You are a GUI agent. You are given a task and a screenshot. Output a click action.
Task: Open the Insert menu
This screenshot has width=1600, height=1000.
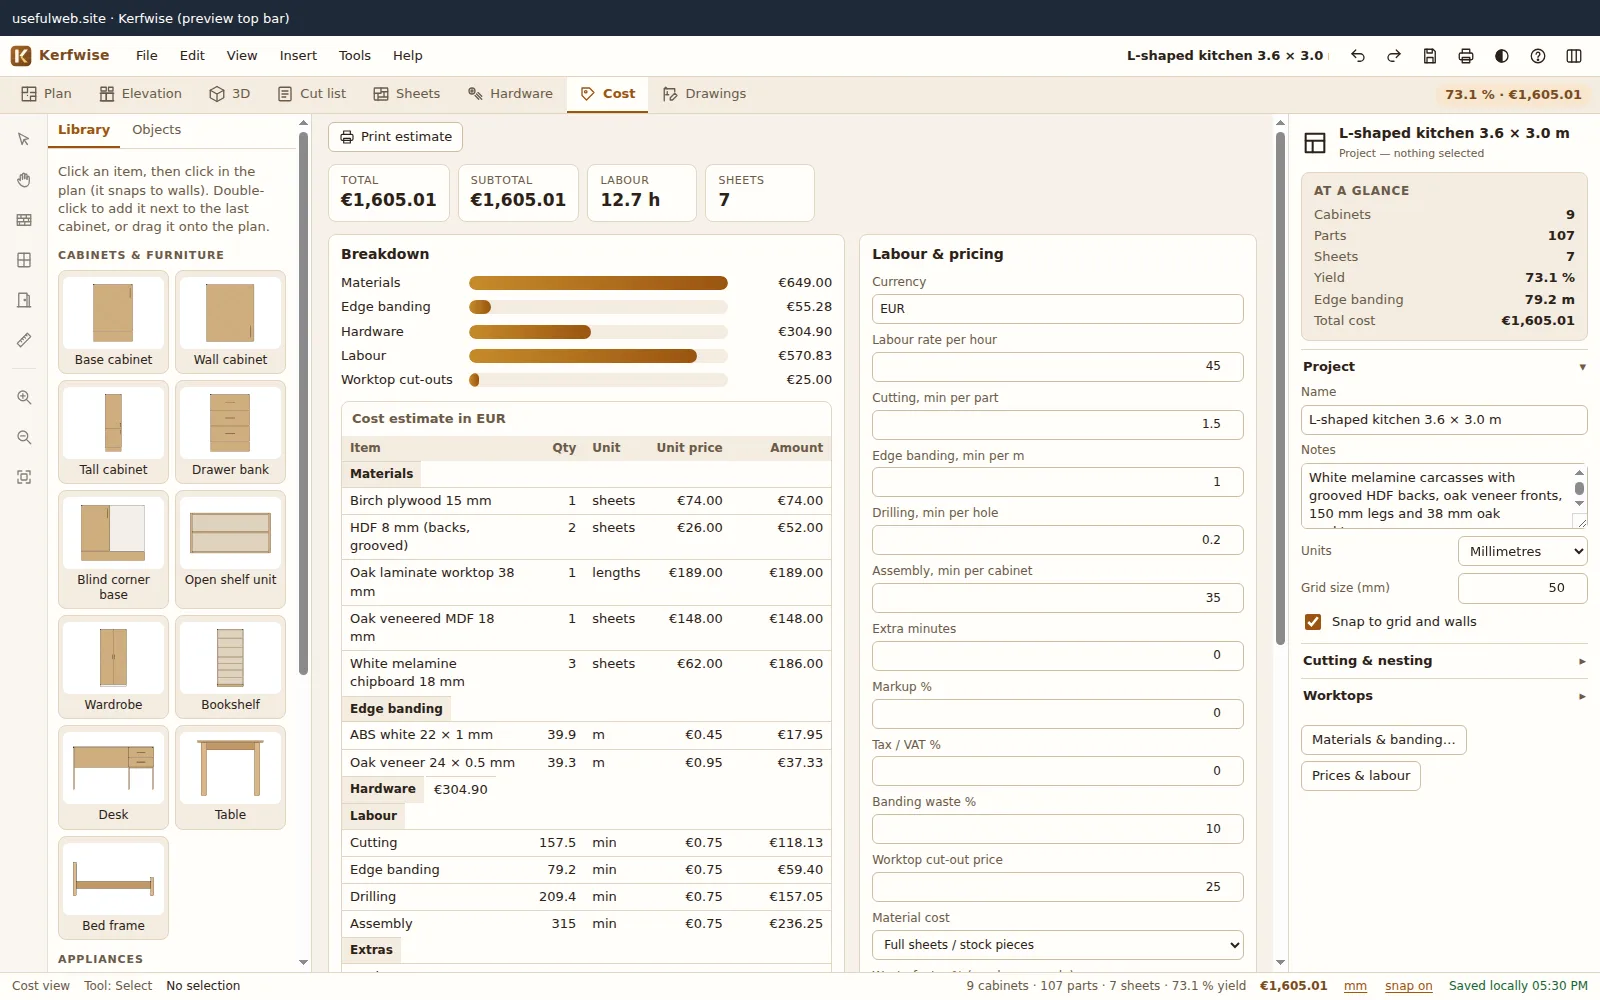click(x=298, y=56)
